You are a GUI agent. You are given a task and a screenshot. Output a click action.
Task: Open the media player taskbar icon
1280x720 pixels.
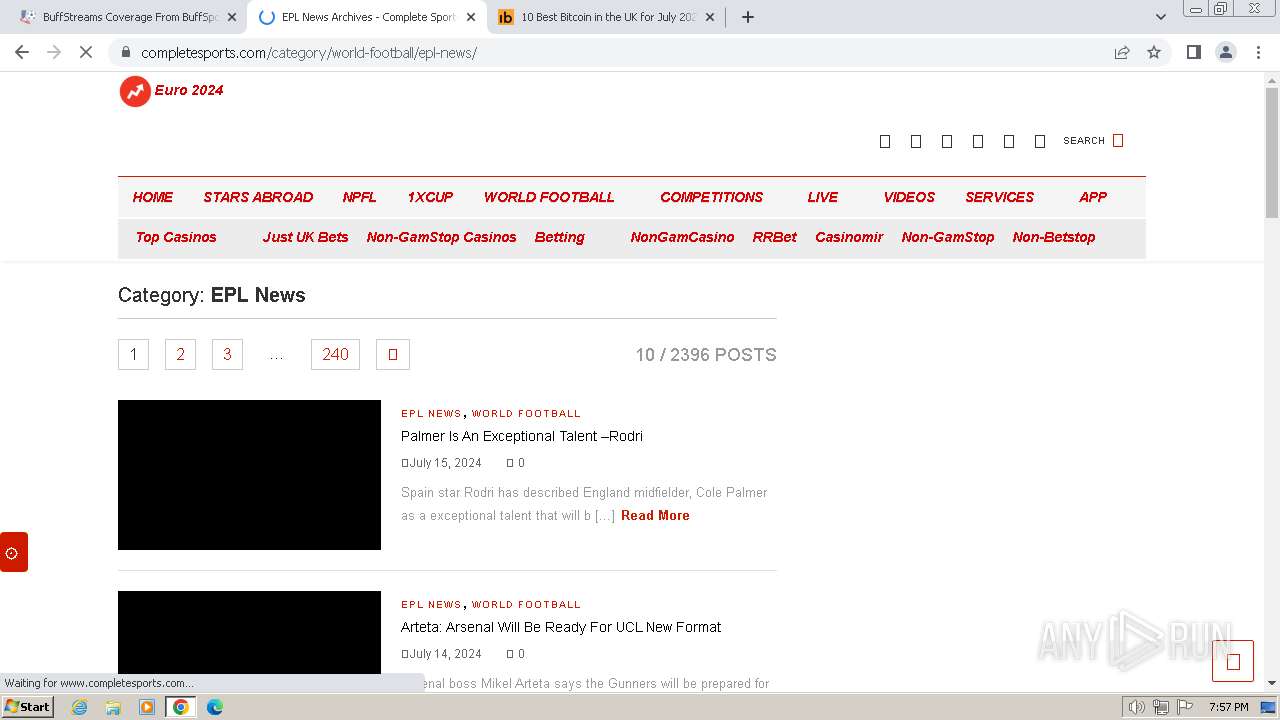(x=147, y=707)
